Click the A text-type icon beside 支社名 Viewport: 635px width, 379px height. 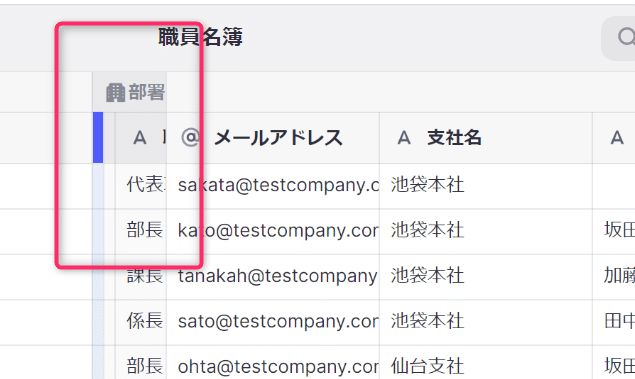(404, 138)
